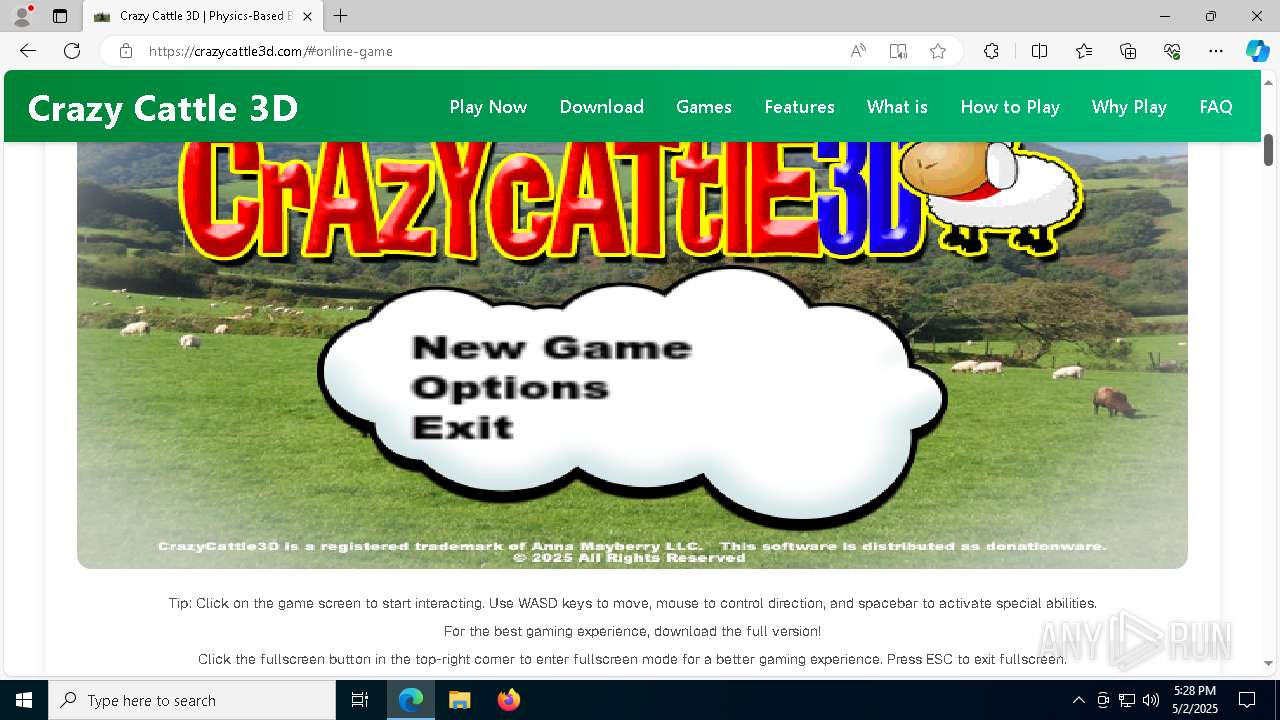
Task: Open Options in game menu
Action: point(510,388)
